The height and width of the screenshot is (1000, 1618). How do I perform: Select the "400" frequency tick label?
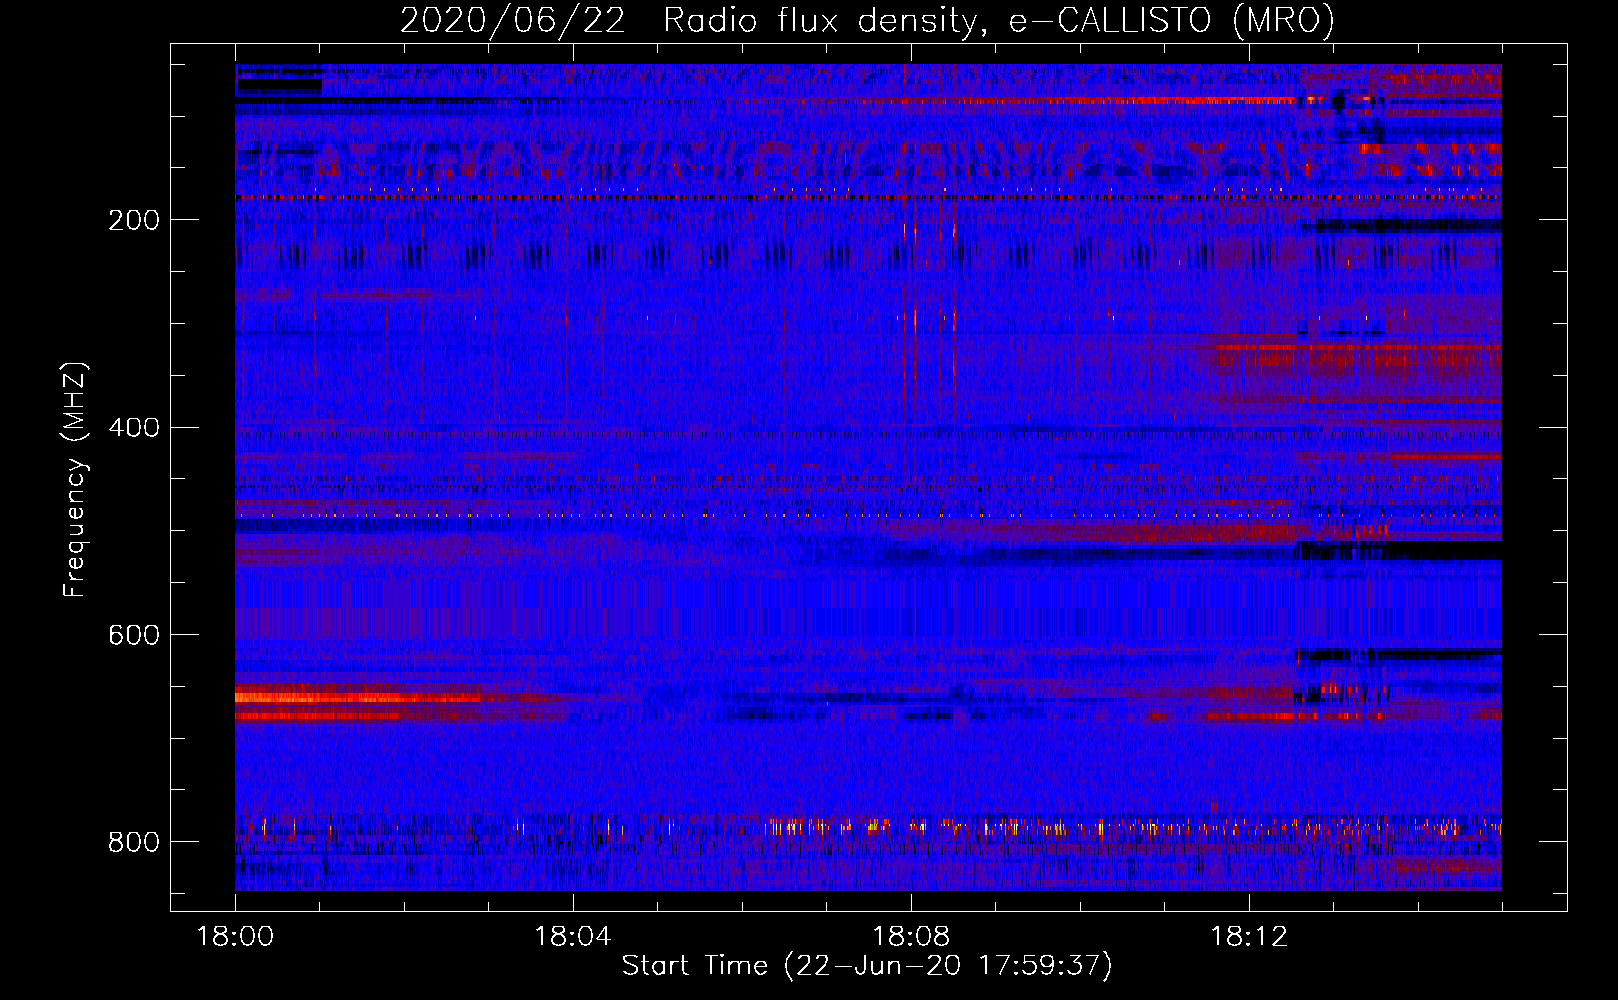pyautogui.click(x=134, y=428)
